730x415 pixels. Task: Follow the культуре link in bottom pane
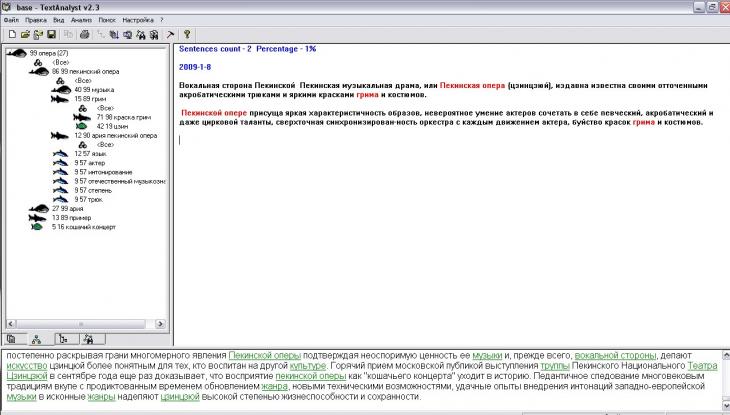[308, 366]
